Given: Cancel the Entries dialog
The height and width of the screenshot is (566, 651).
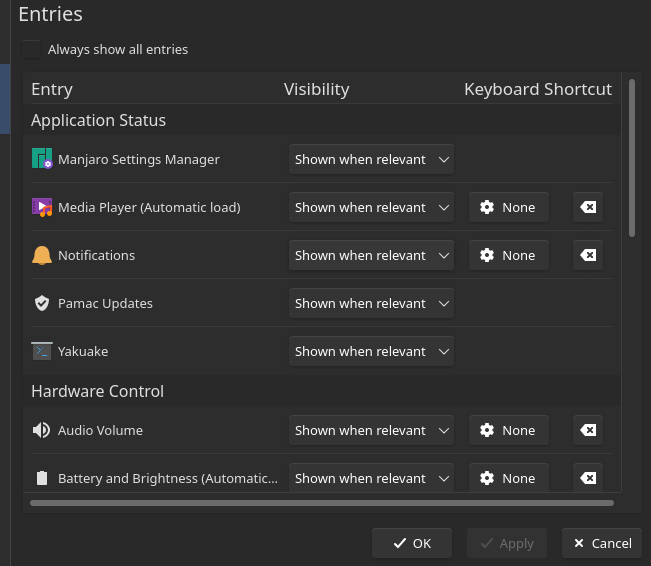Looking at the screenshot, I should [602, 543].
